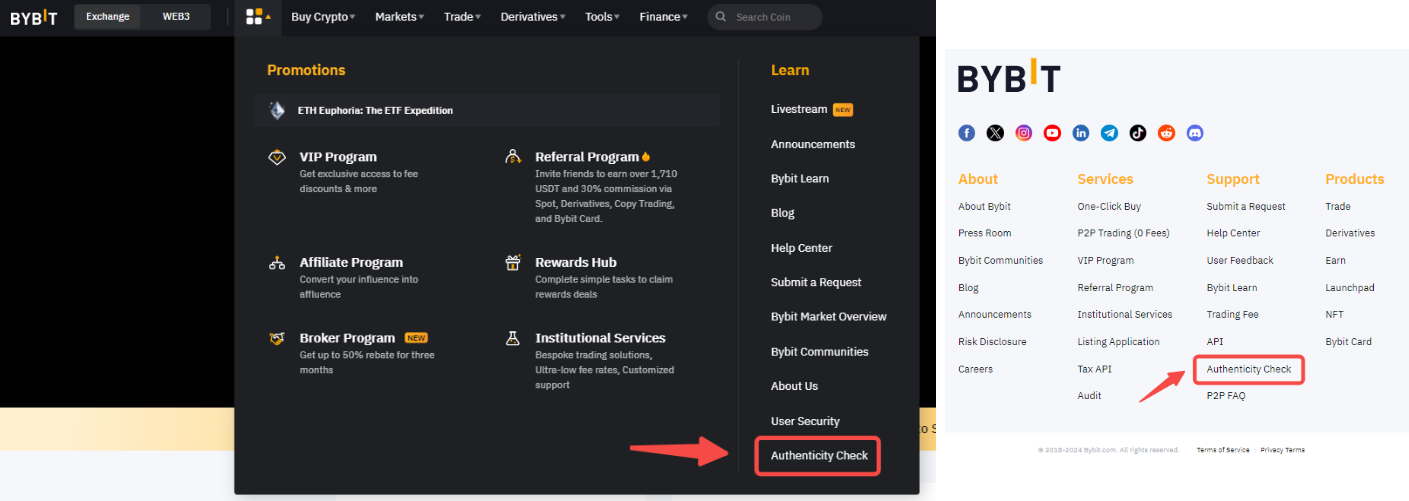The image size is (1409, 501).
Task: Open Privacy Terms at page bottom
Action: (x=1282, y=450)
